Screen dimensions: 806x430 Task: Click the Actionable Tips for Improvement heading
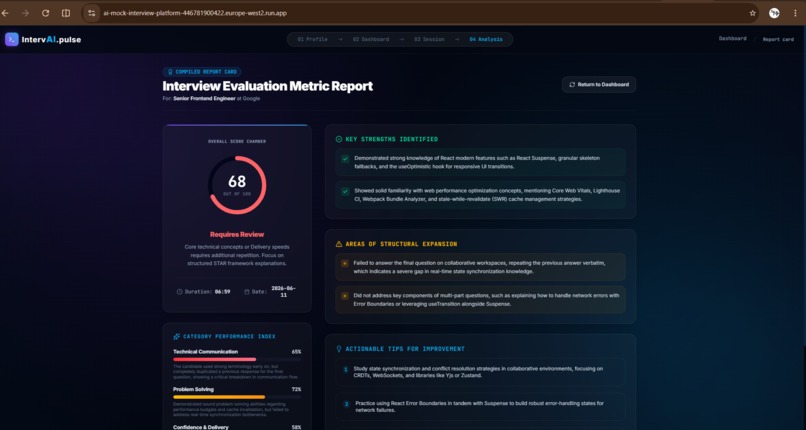coord(405,349)
